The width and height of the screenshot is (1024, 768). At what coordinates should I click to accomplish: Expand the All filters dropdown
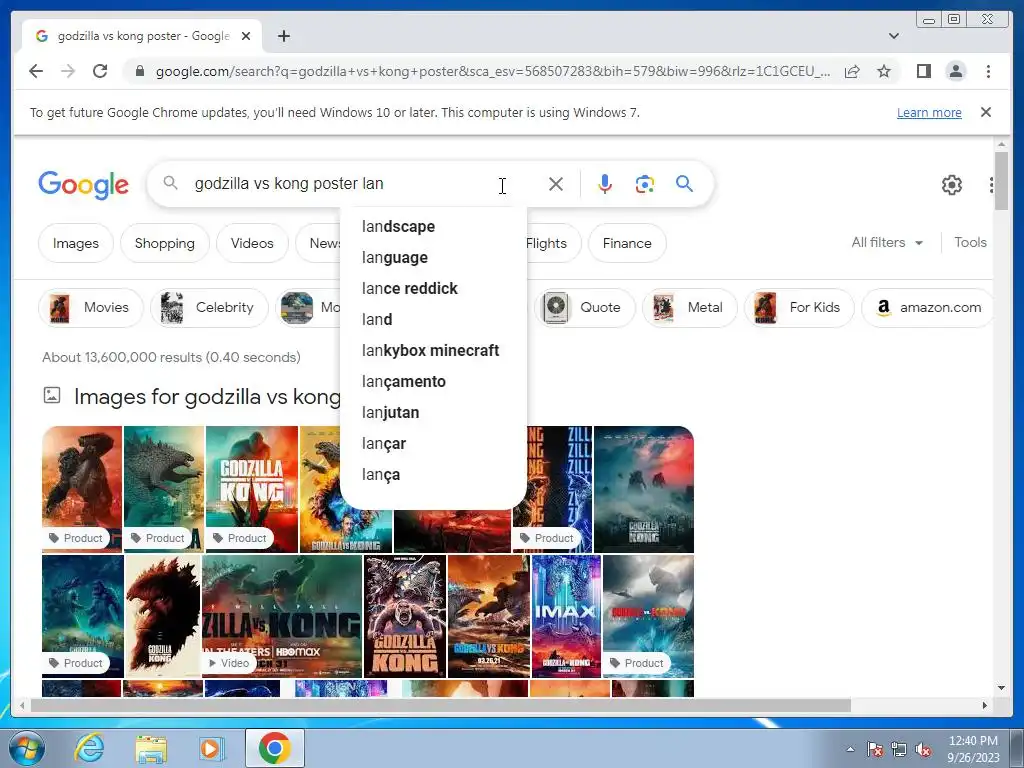[x=887, y=242]
